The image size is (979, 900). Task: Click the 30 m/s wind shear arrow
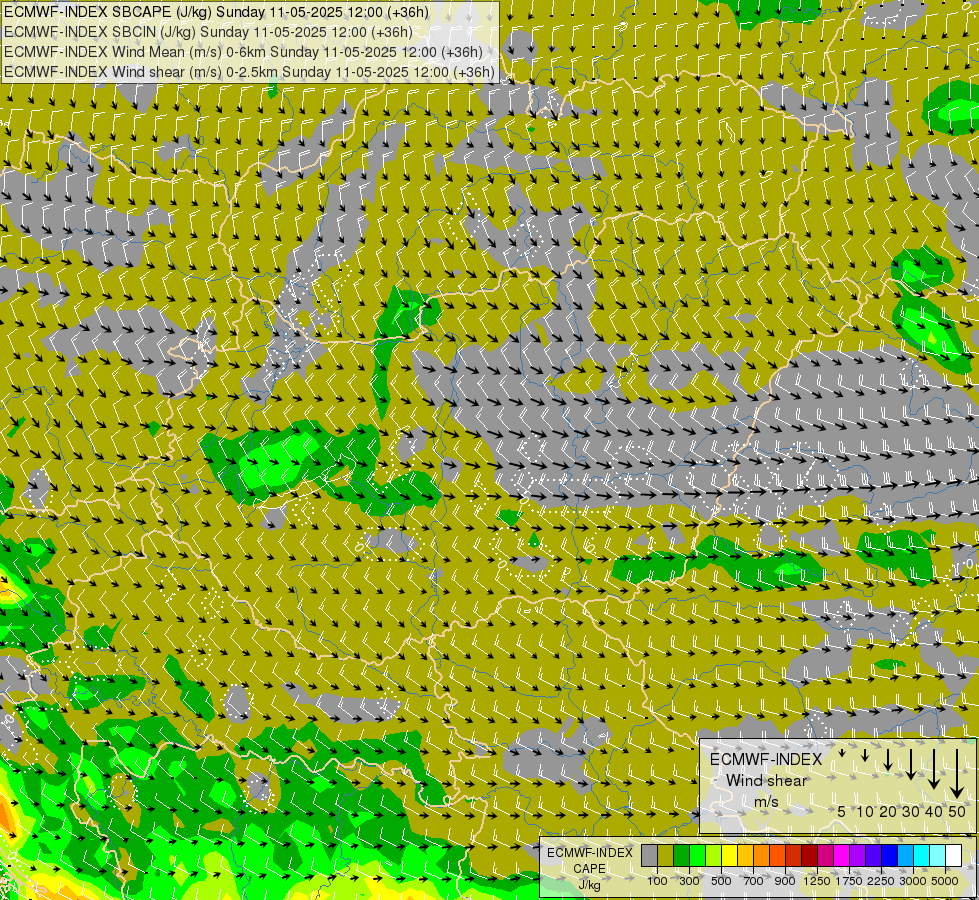point(911,764)
